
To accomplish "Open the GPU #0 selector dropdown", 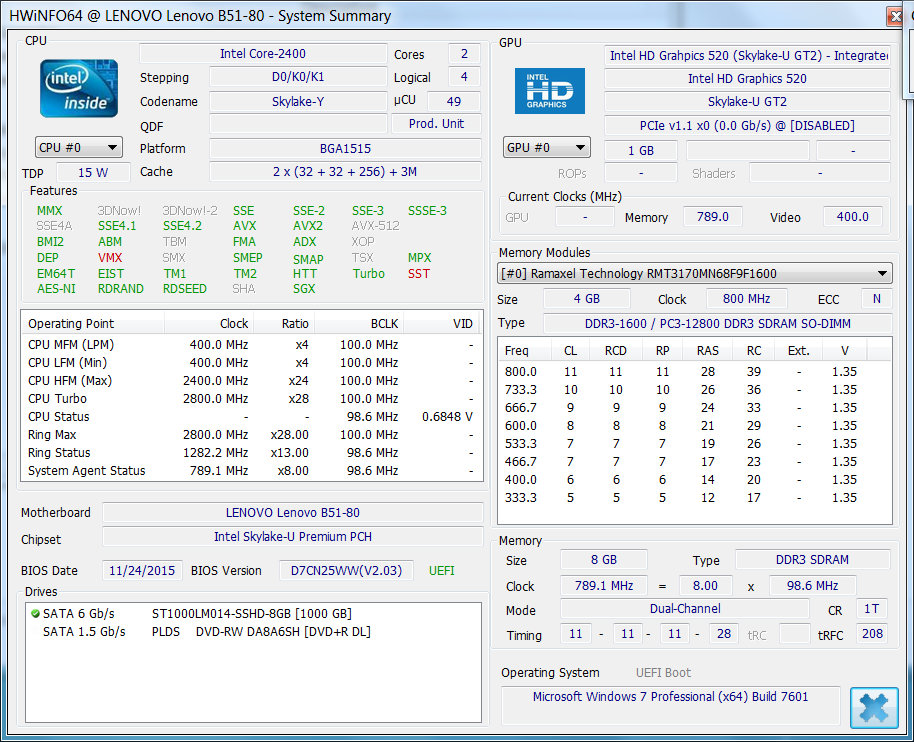I will 547,147.
